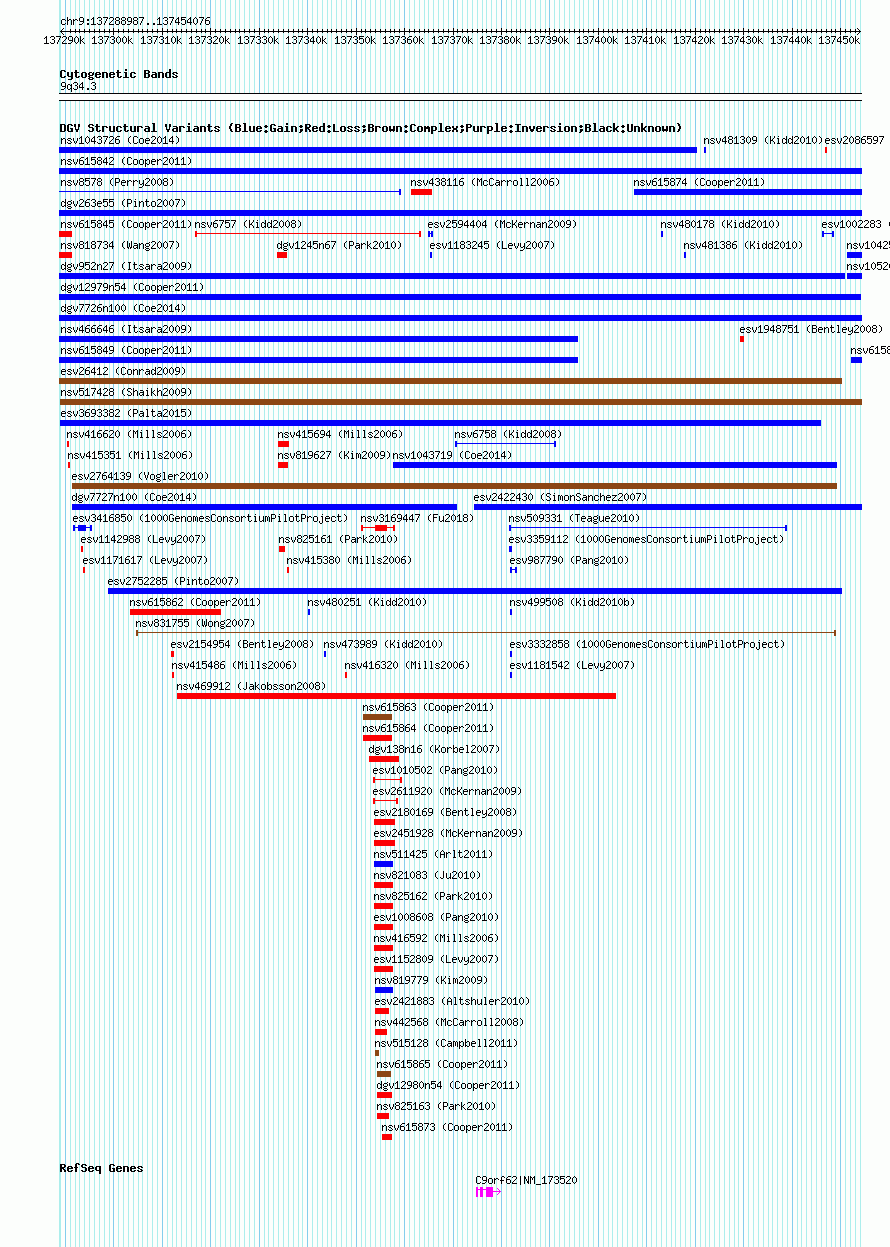The width and height of the screenshot is (890, 1247).
Task: Click nsv819779 (Kim2009) label
Action: (x=431, y=980)
